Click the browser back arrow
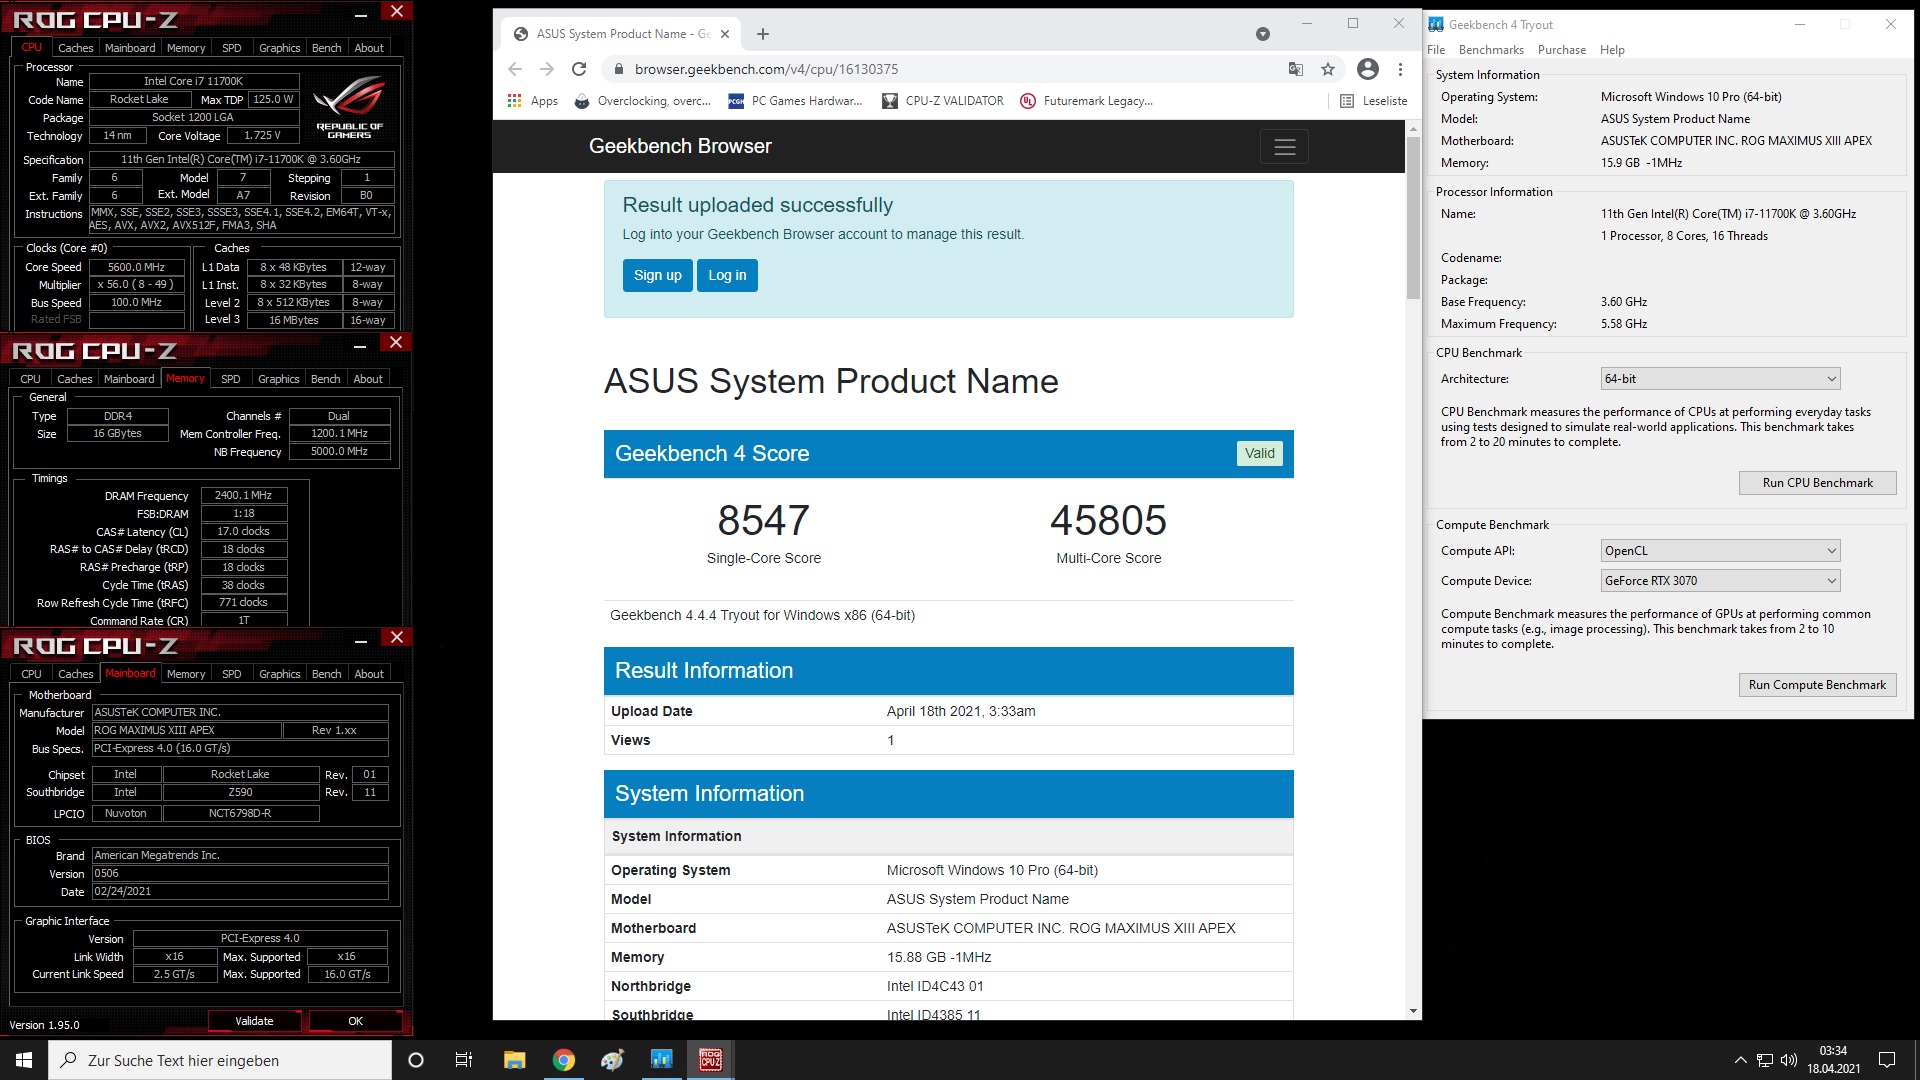The image size is (1920, 1080). [x=515, y=69]
